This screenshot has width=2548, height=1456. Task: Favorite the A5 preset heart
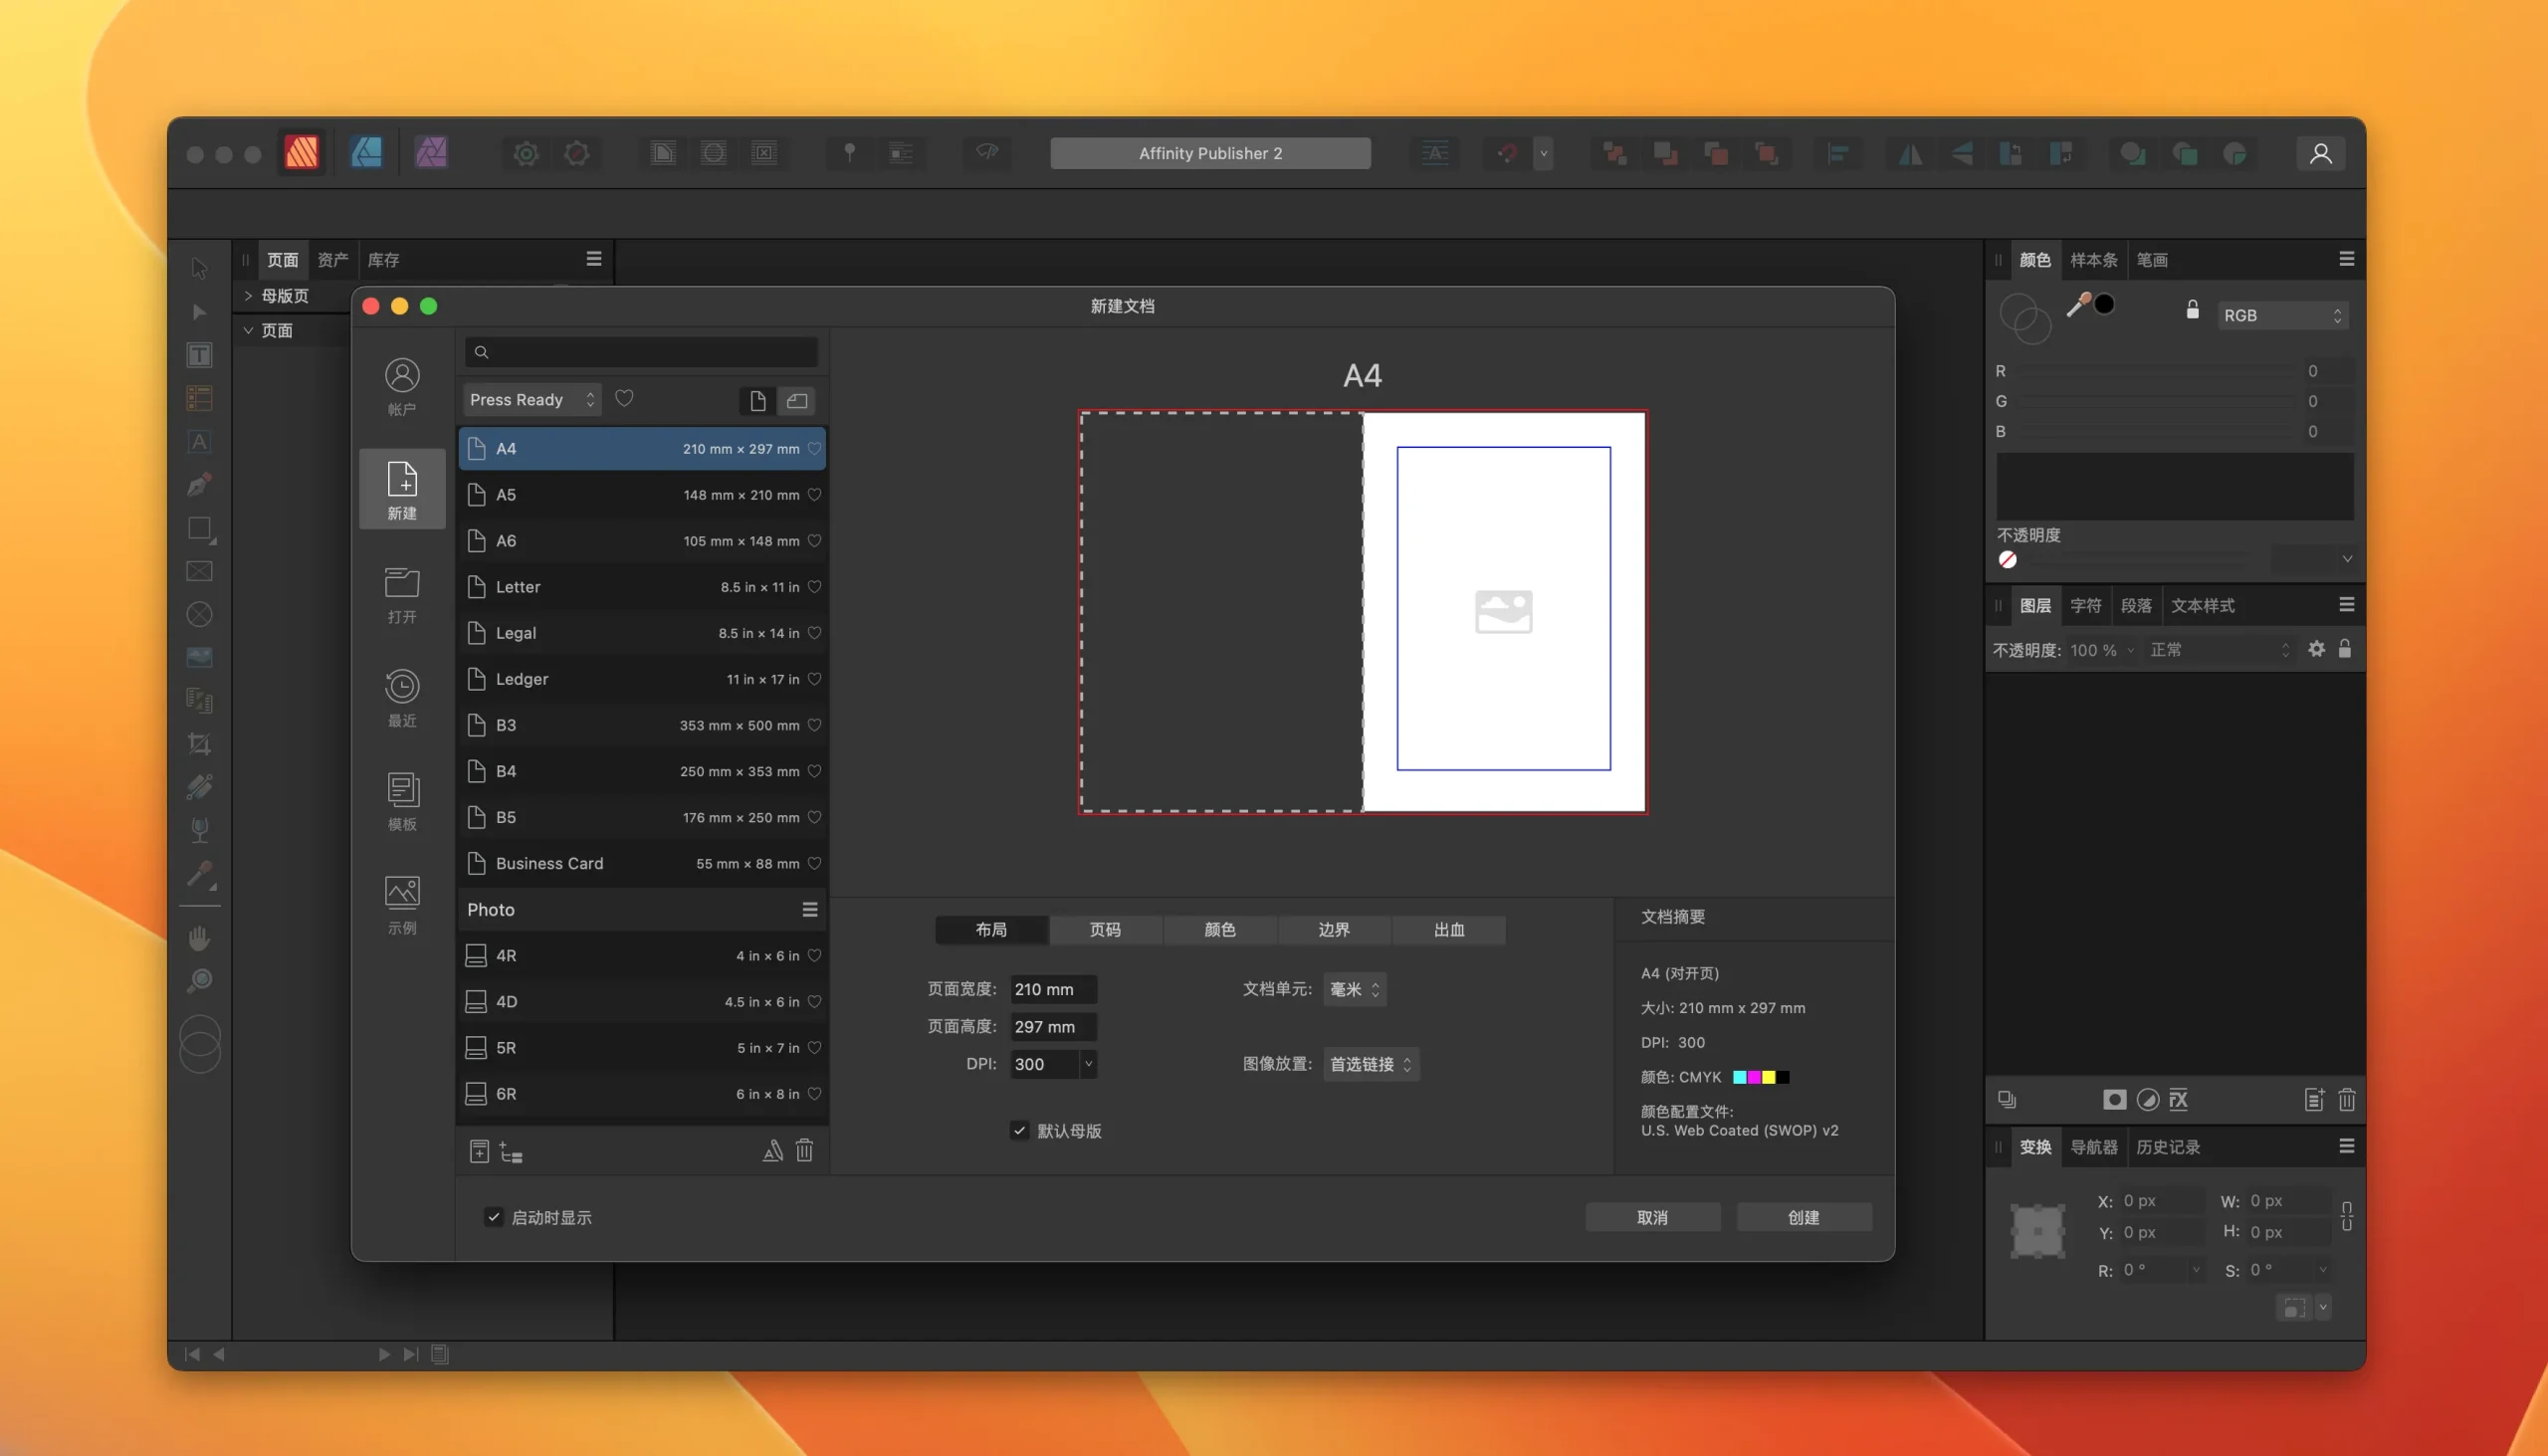pos(814,495)
